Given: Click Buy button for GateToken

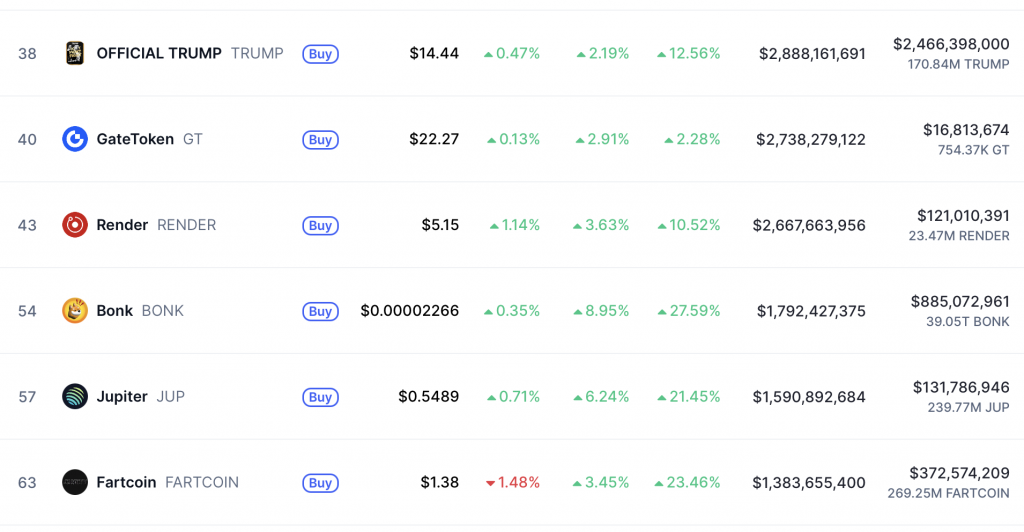Looking at the screenshot, I should (320, 140).
